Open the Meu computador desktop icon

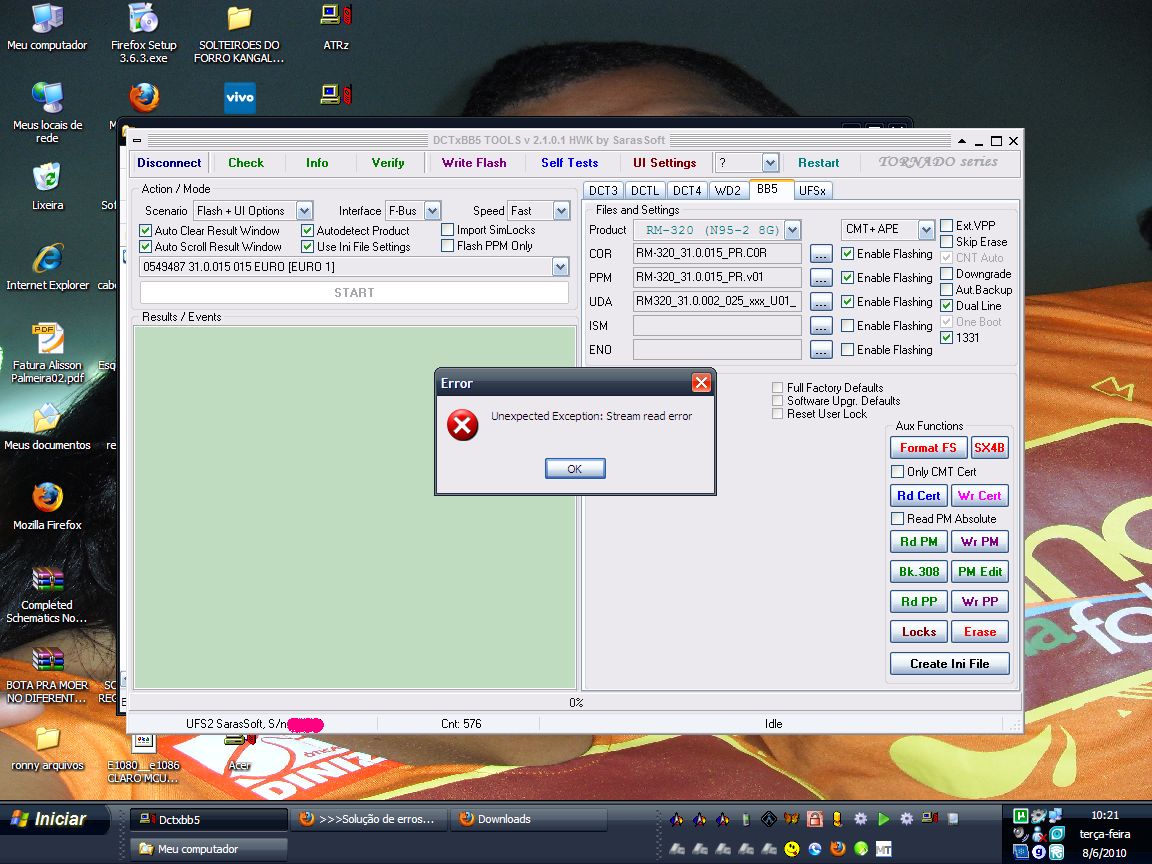click(x=47, y=28)
